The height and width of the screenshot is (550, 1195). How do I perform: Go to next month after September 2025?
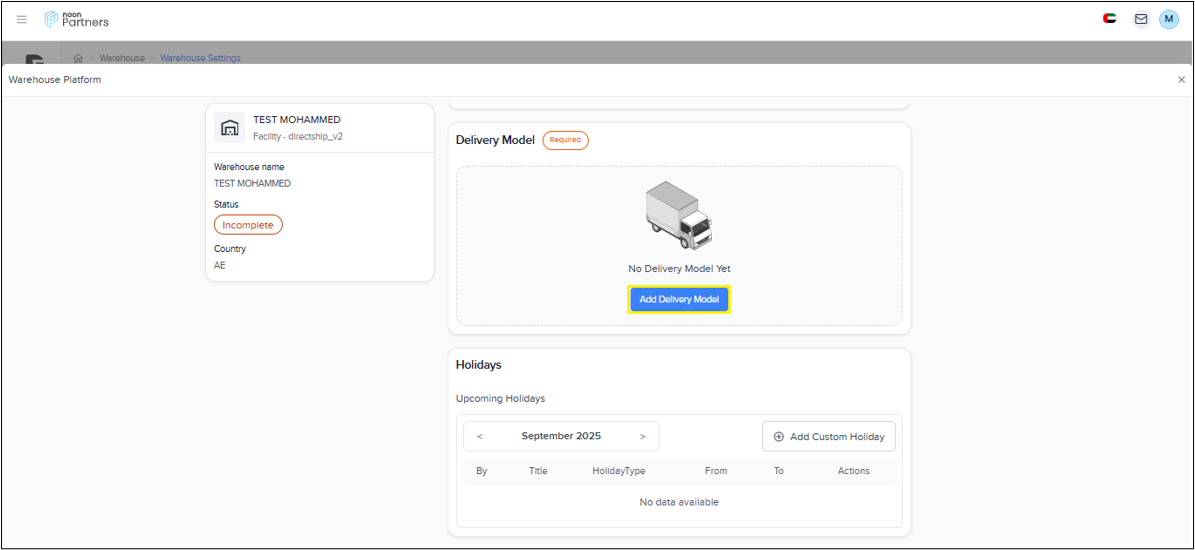642,437
